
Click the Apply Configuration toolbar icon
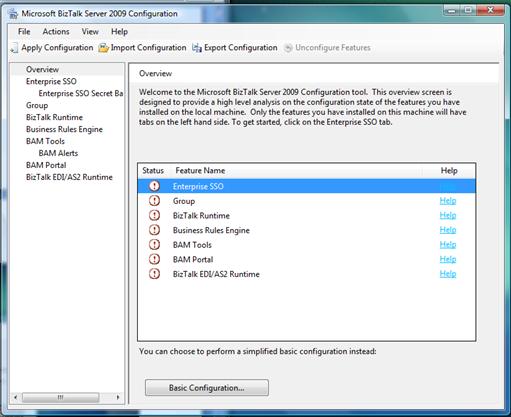point(15,48)
